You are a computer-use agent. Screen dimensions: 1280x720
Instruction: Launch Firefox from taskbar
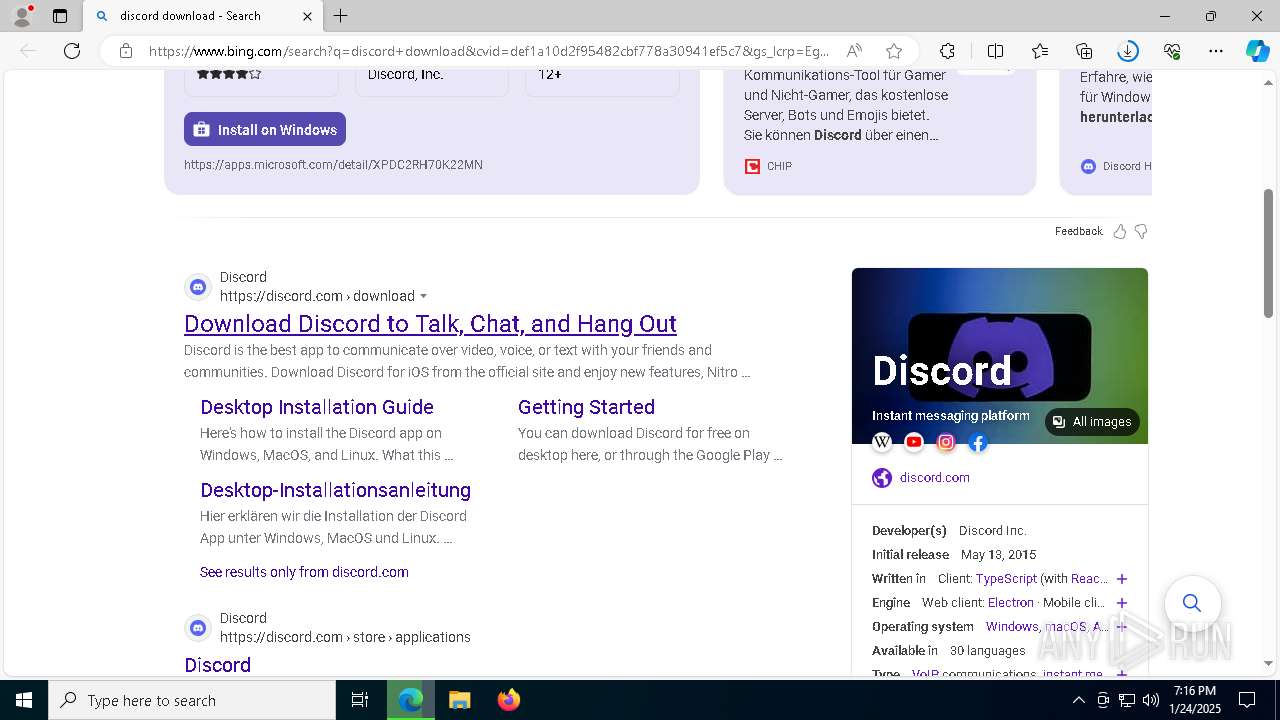coord(508,700)
